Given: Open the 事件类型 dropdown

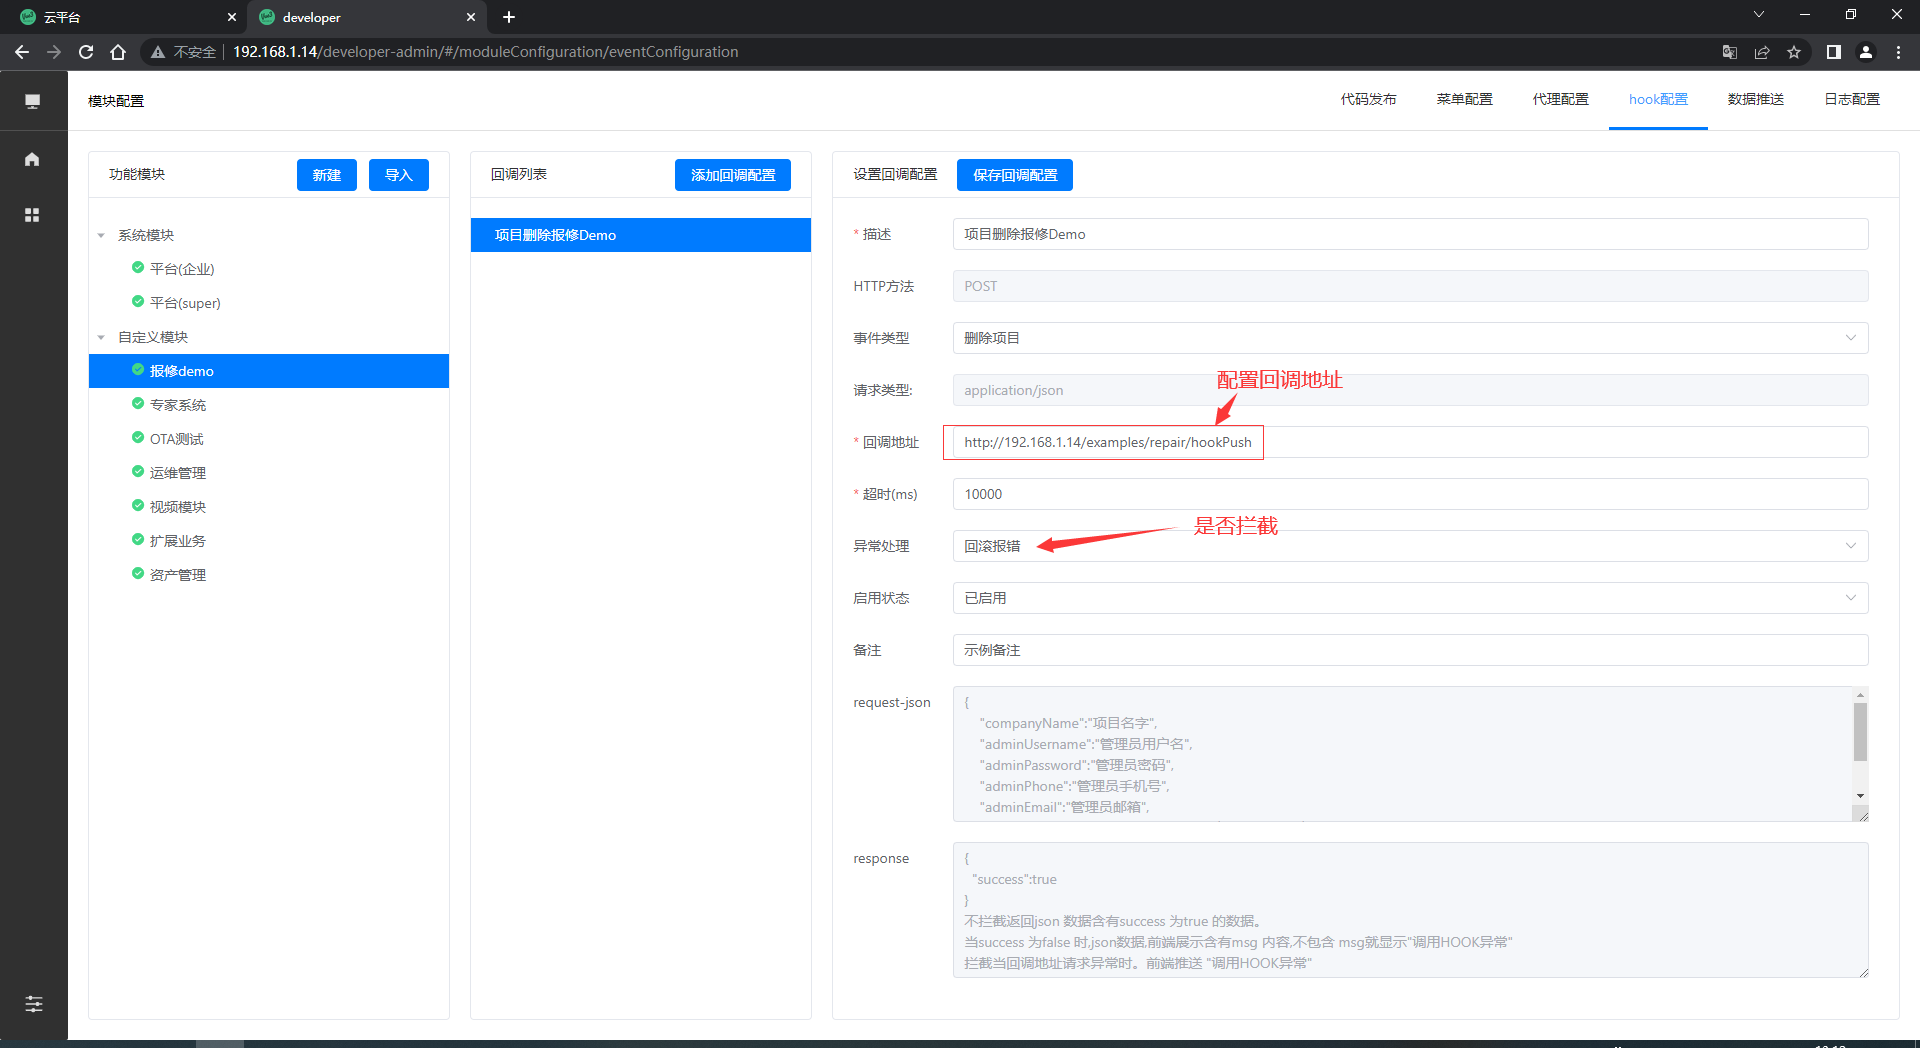Looking at the screenshot, I should click(x=1410, y=338).
